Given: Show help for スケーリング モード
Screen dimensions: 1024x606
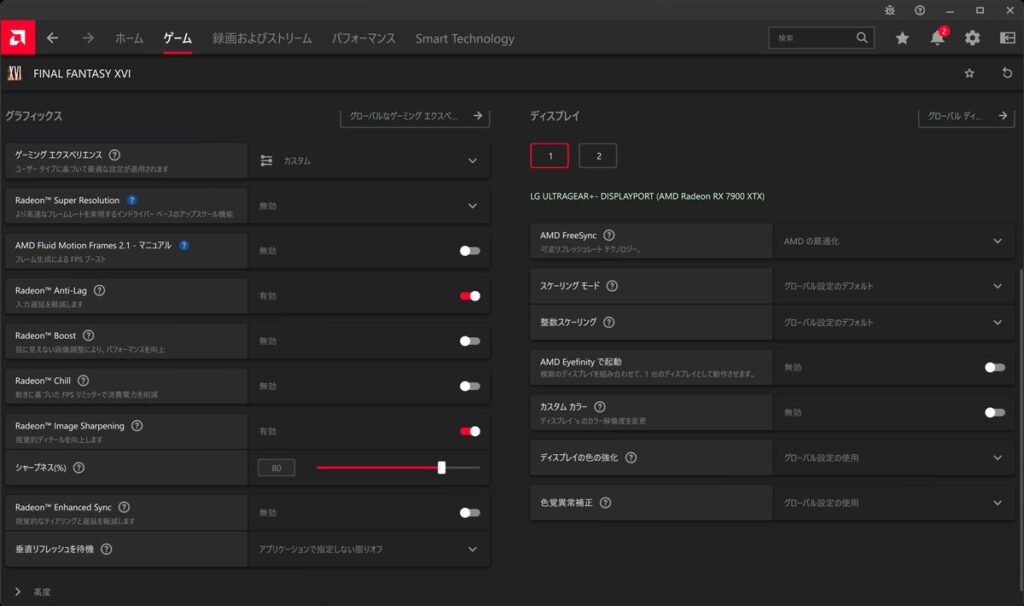Looking at the screenshot, I should (x=612, y=286).
